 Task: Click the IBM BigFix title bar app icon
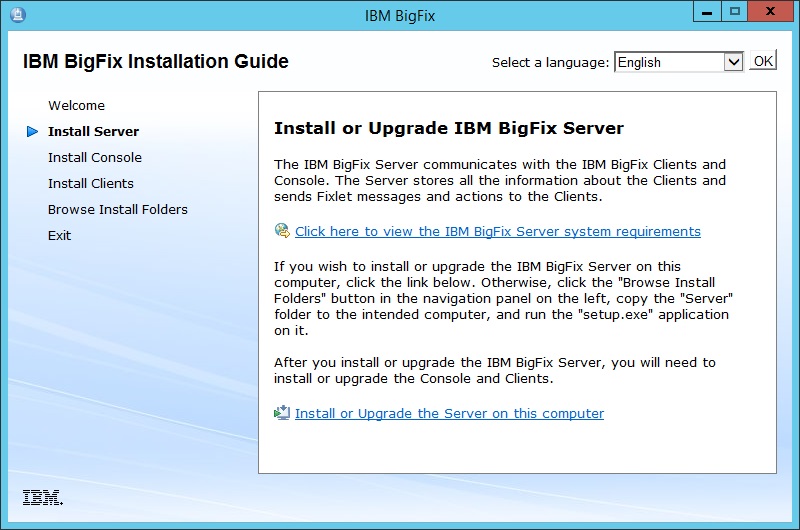tap(15, 15)
